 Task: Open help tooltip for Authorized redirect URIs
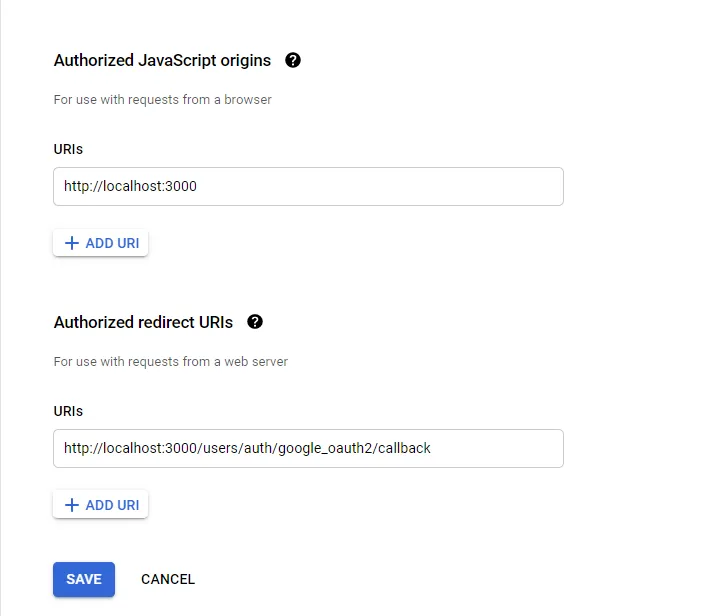tap(255, 322)
